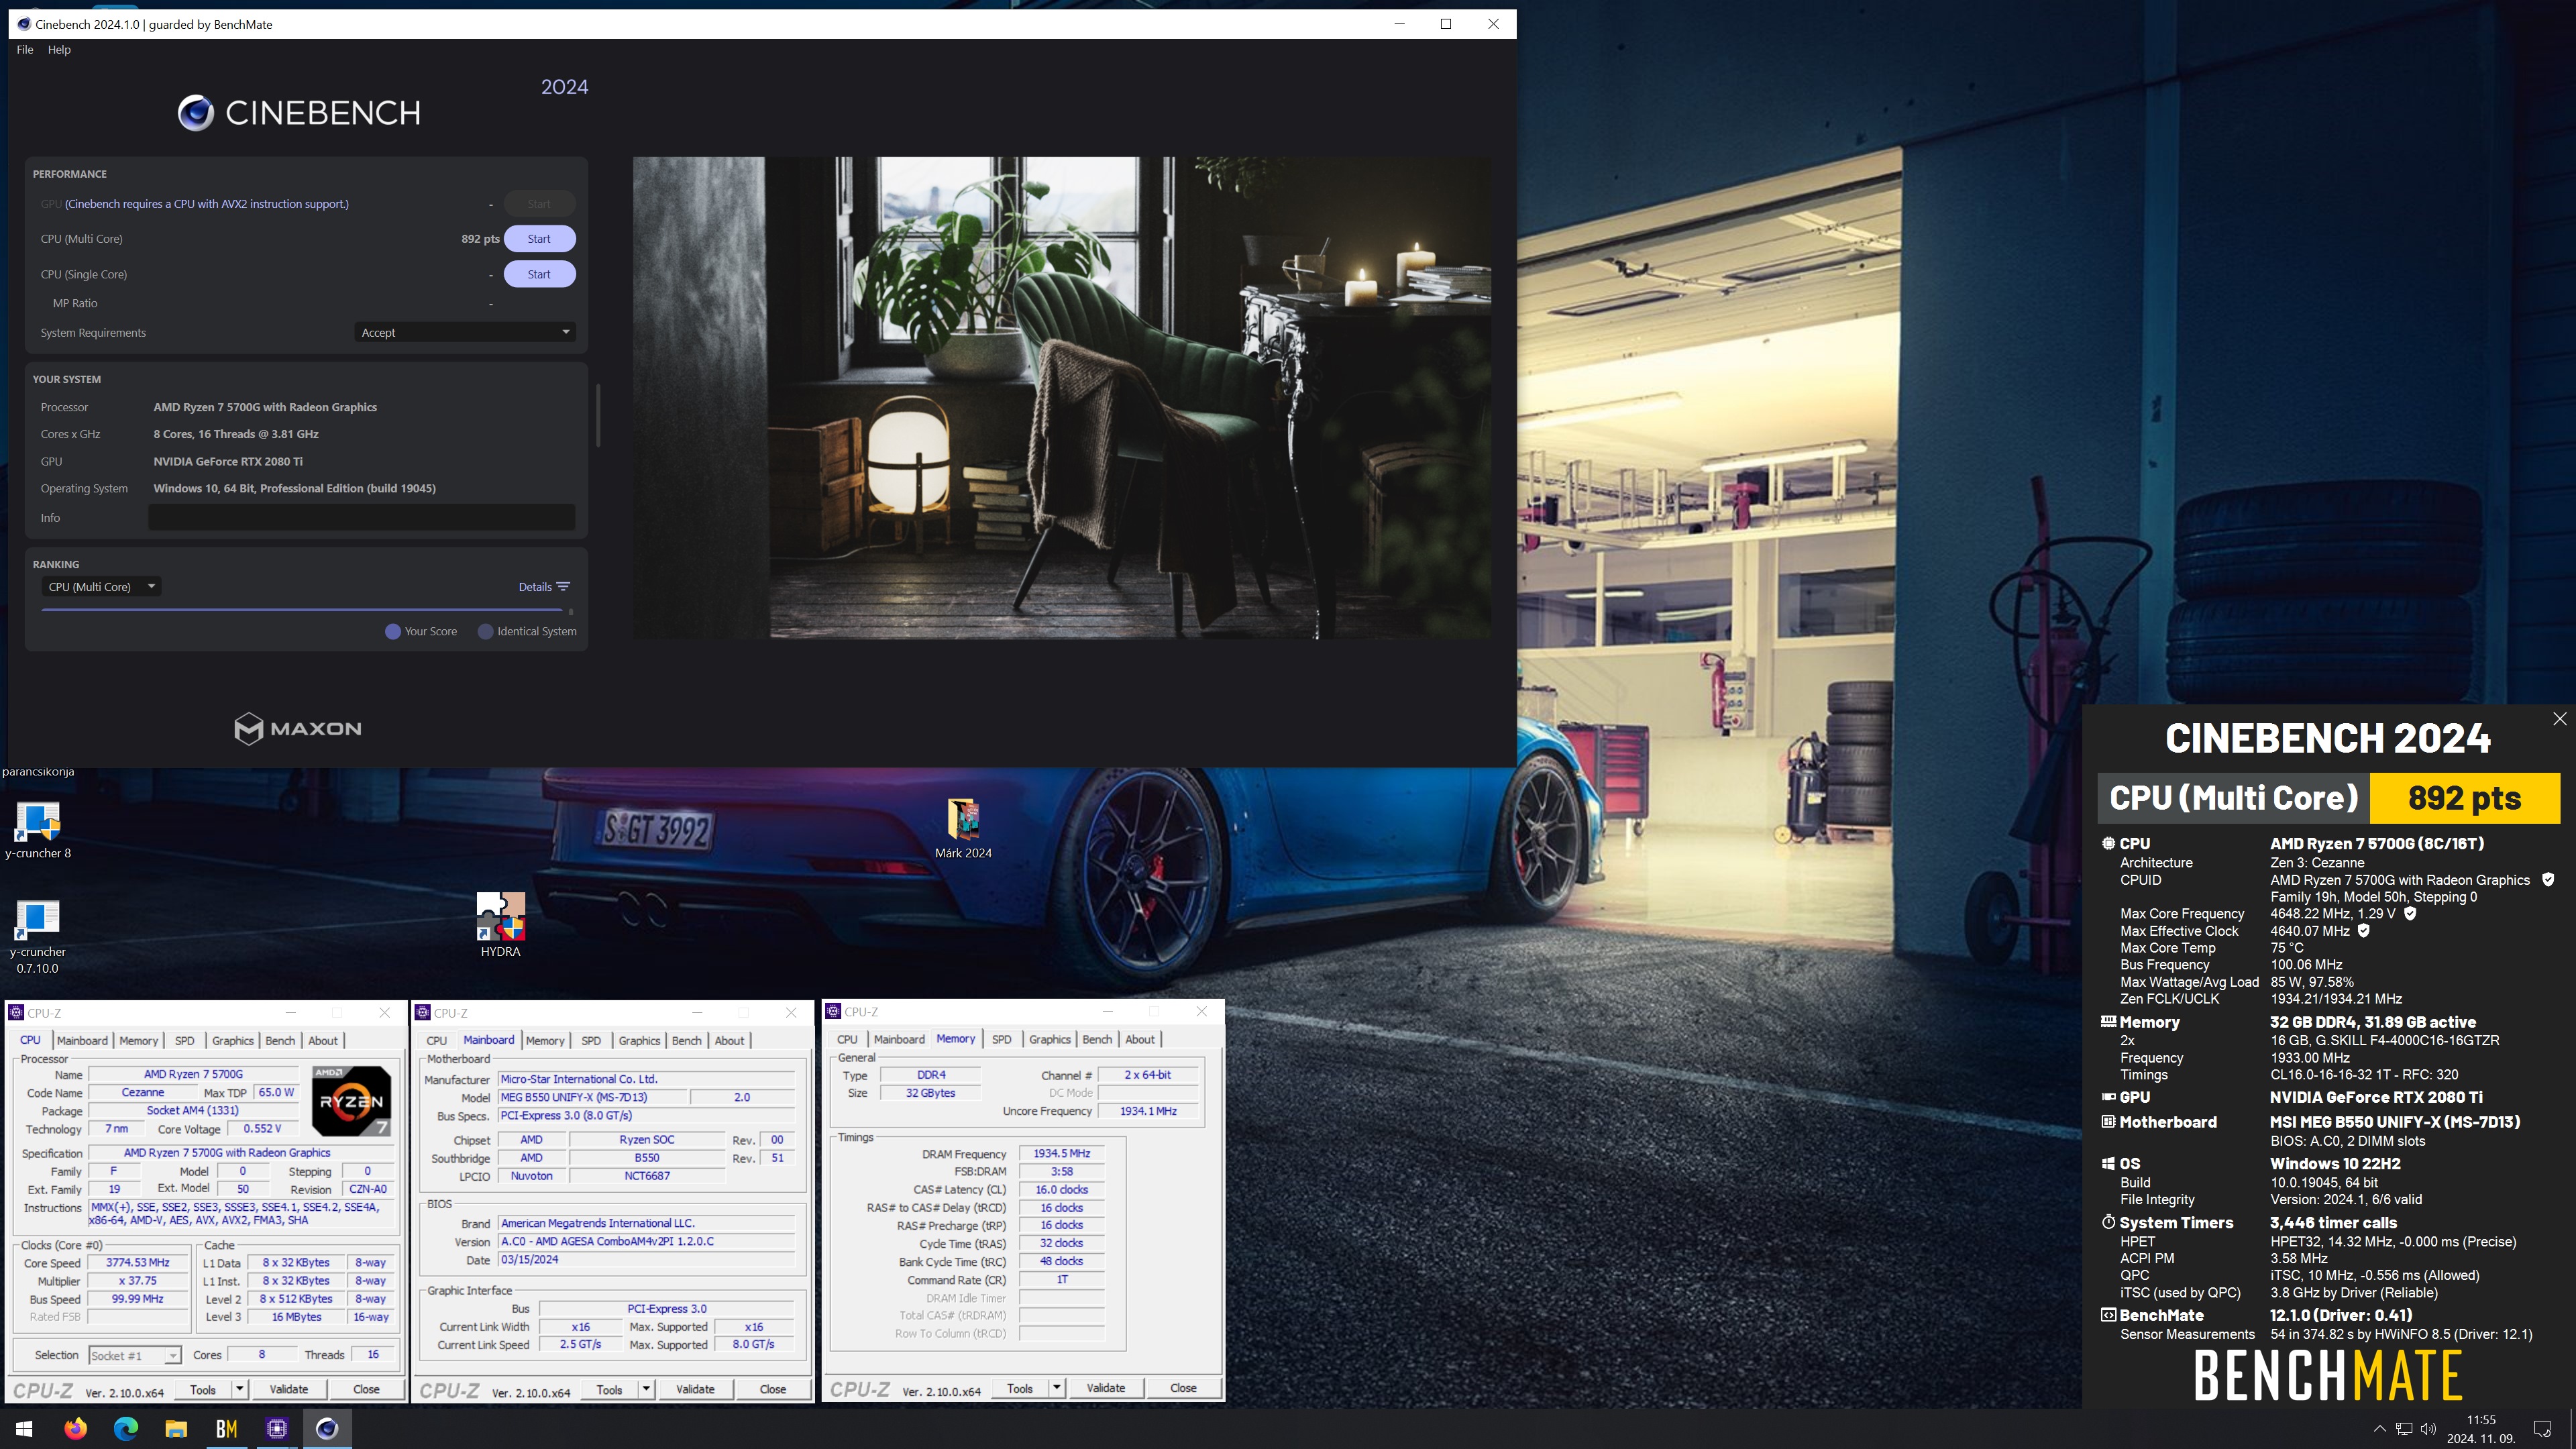Click the Maxon logo
Image resolution: width=2576 pixels, height=1449 pixels.
(x=297, y=728)
